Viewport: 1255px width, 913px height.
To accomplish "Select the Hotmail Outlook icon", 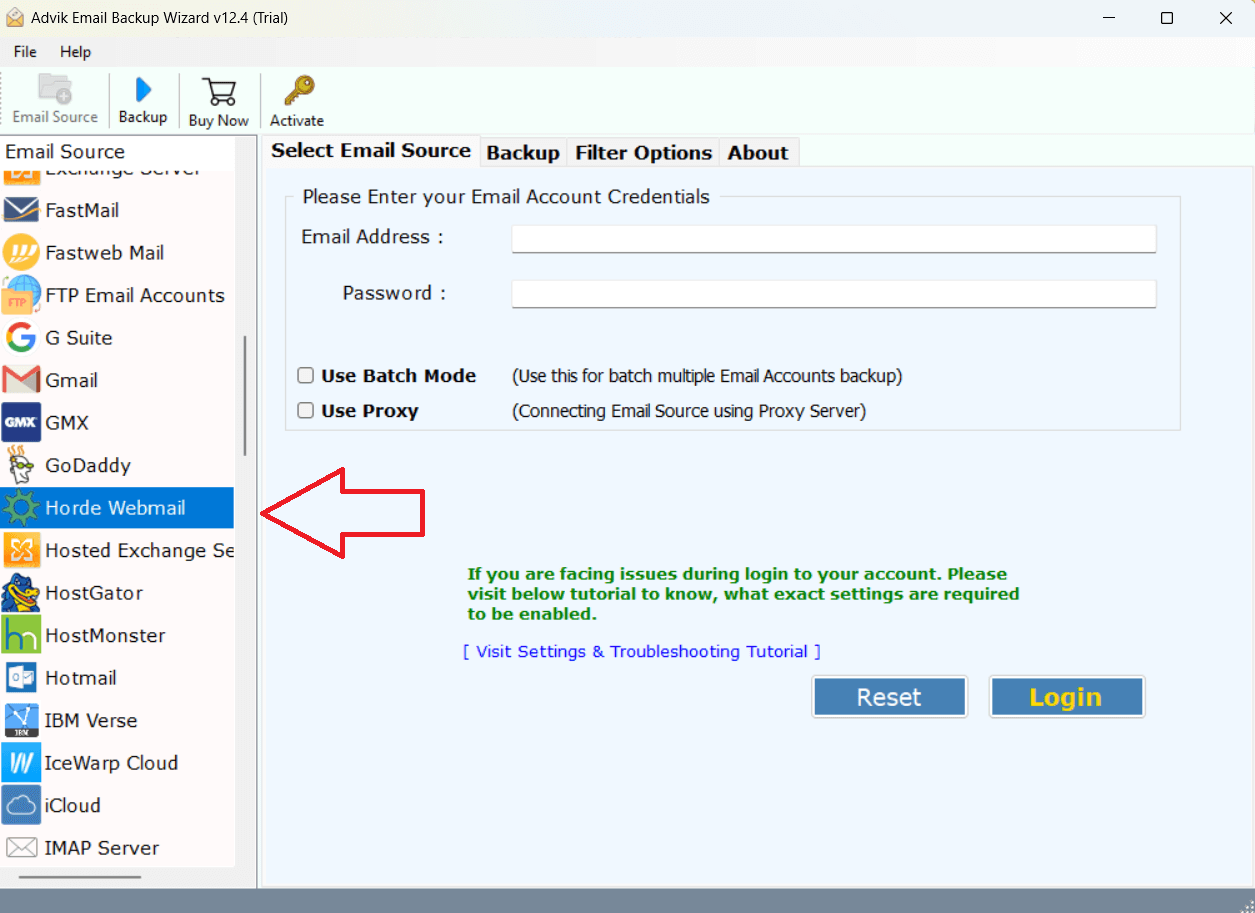I will (x=21, y=678).
